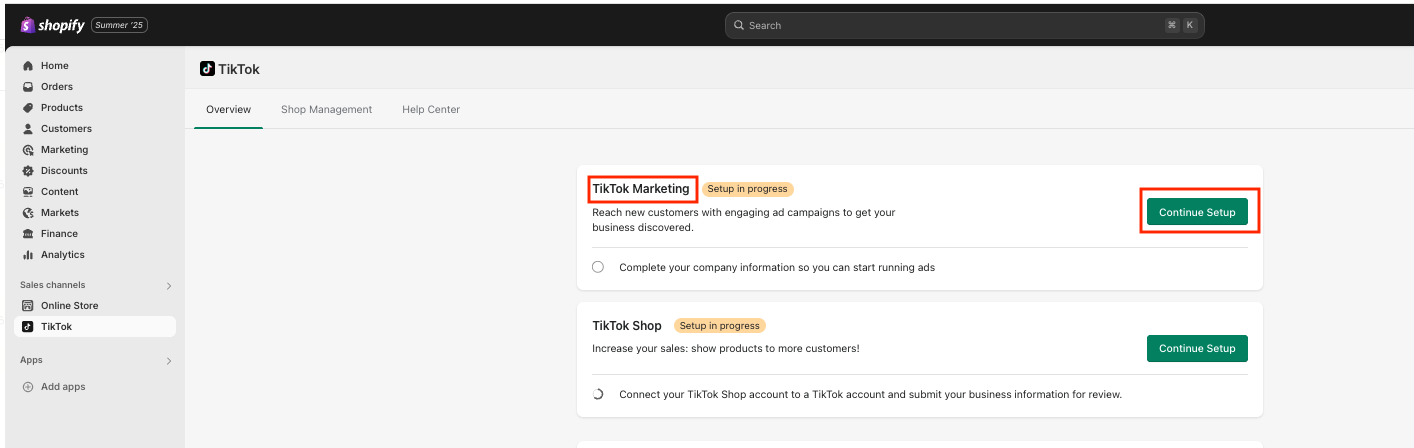Switch to the Shop Management tab

[326, 110]
